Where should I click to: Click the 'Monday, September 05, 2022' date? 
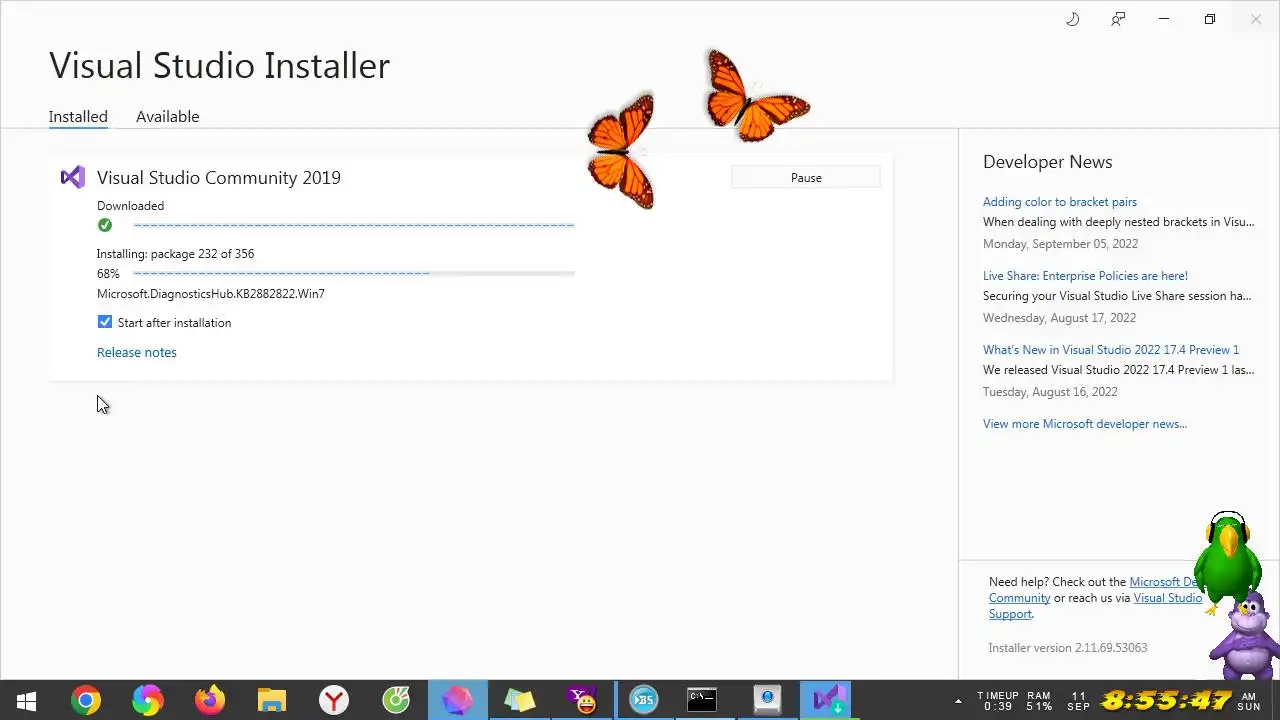click(1060, 244)
